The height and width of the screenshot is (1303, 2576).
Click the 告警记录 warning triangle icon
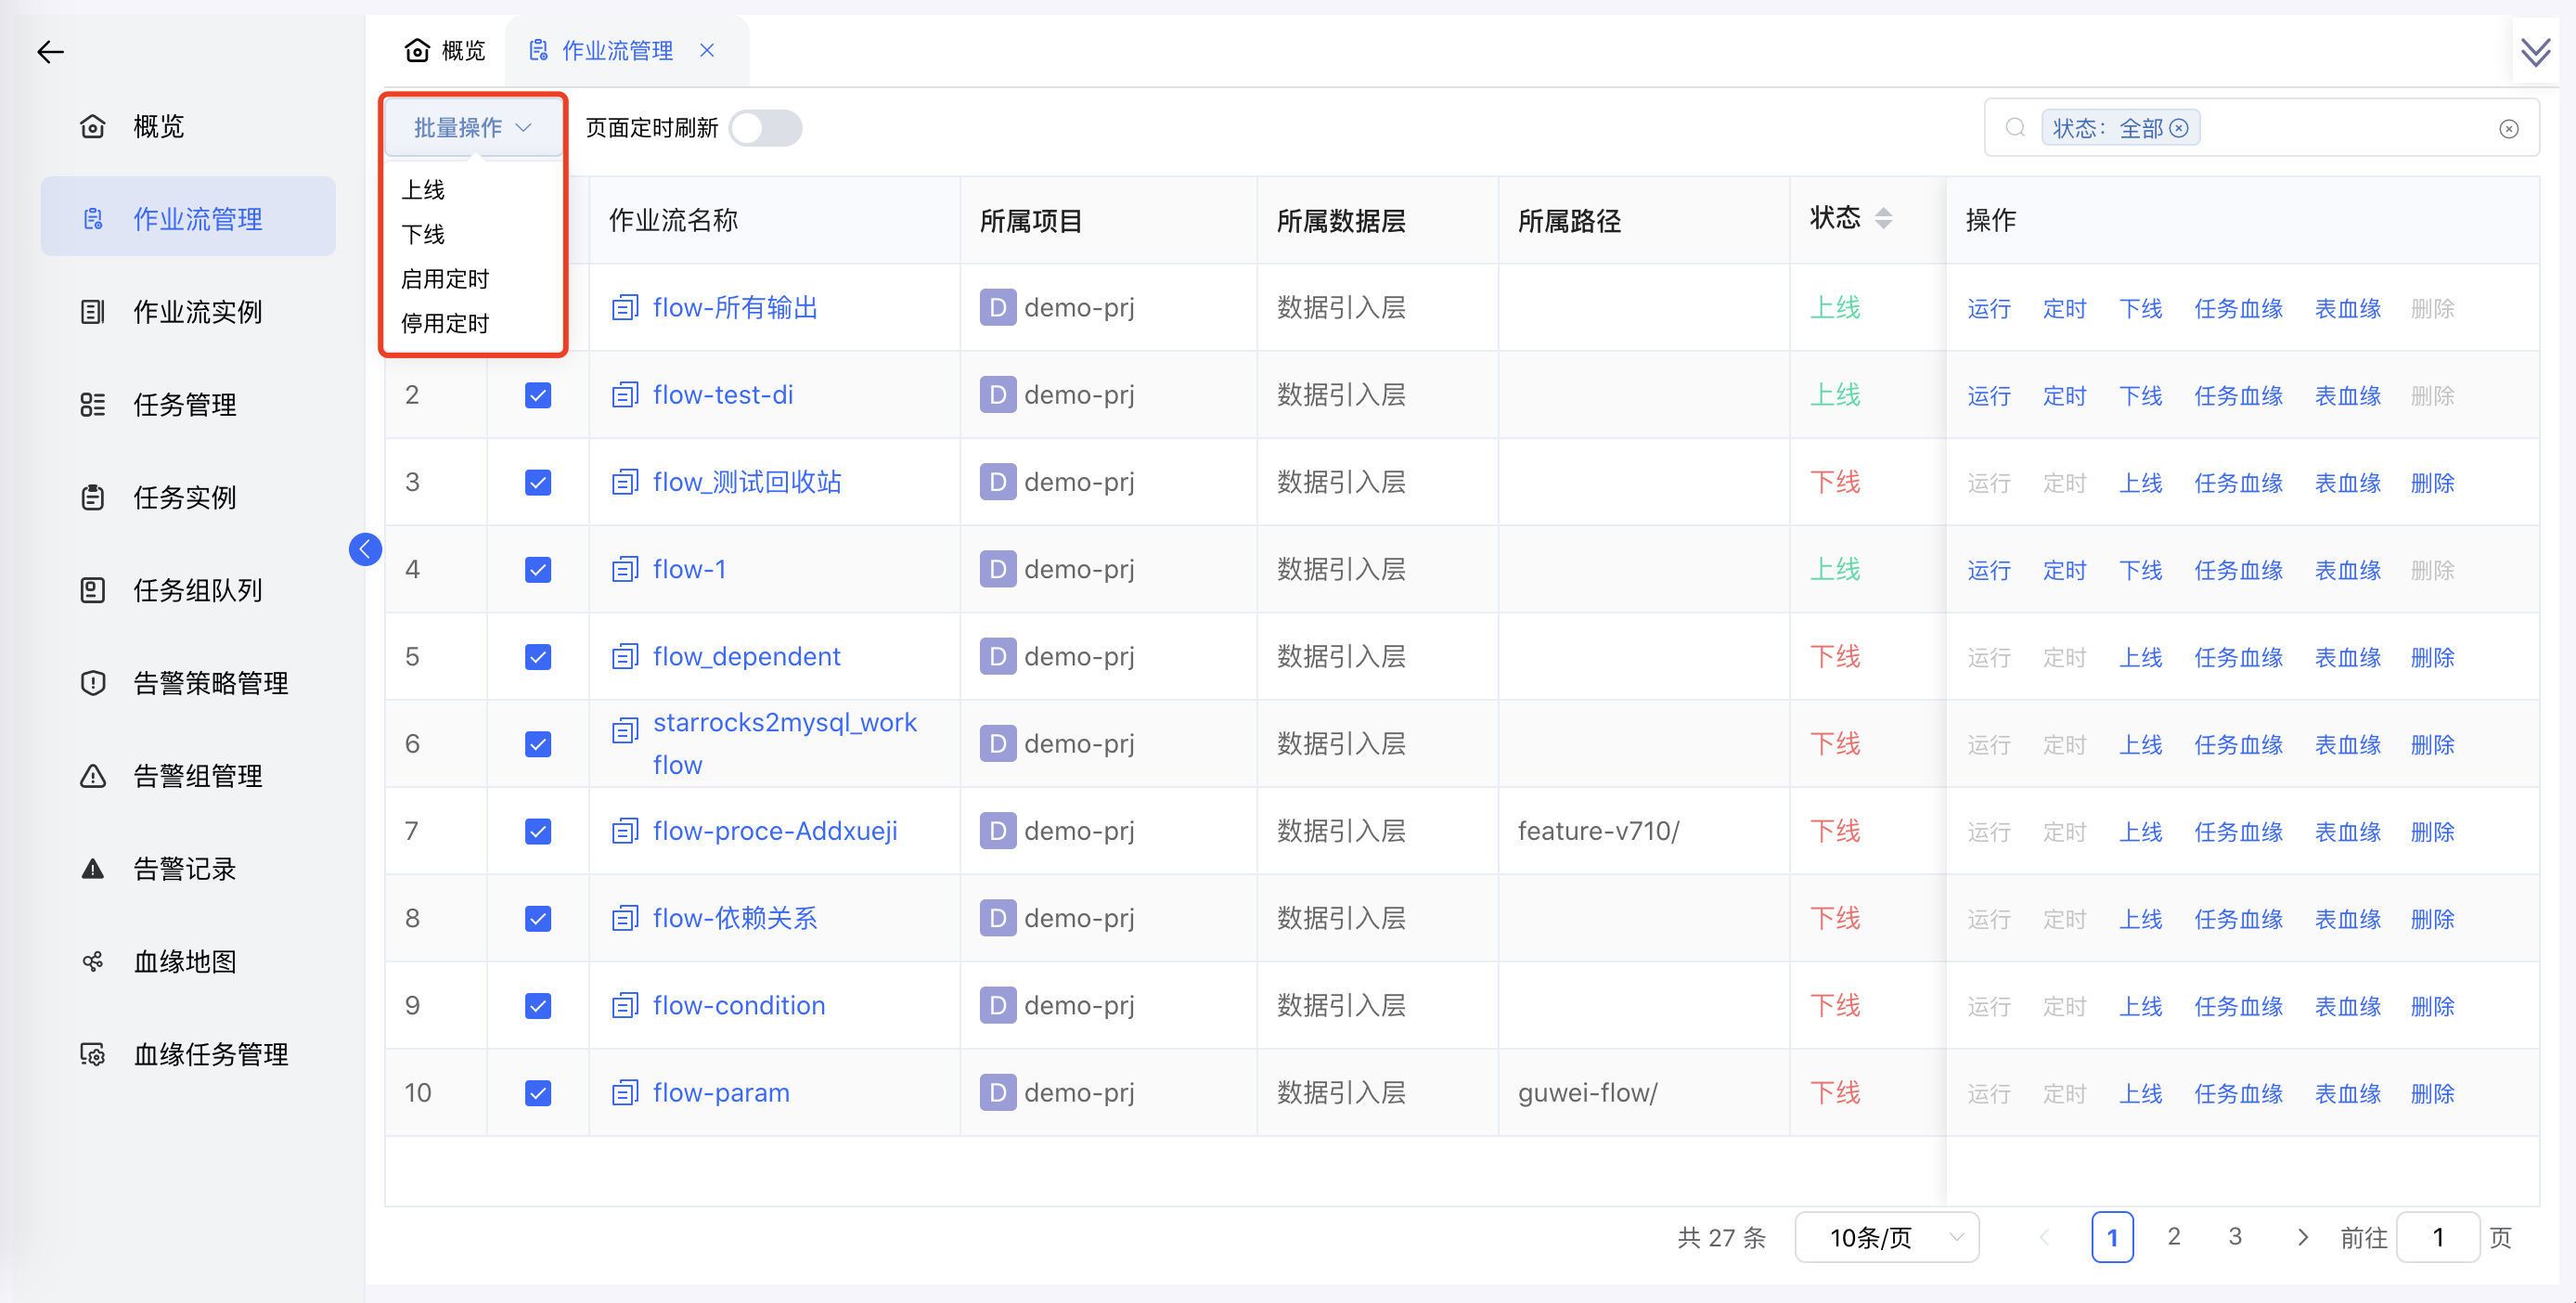(93, 869)
